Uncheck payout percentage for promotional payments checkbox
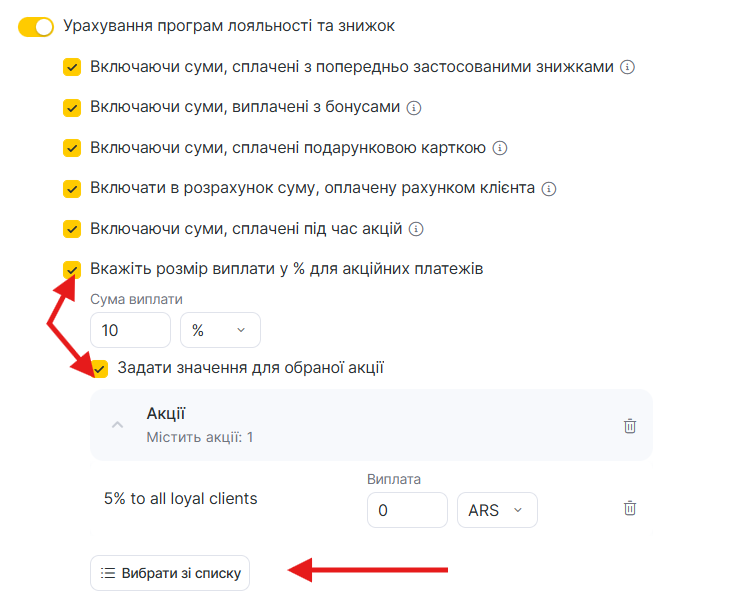732x598 pixels. click(x=72, y=269)
